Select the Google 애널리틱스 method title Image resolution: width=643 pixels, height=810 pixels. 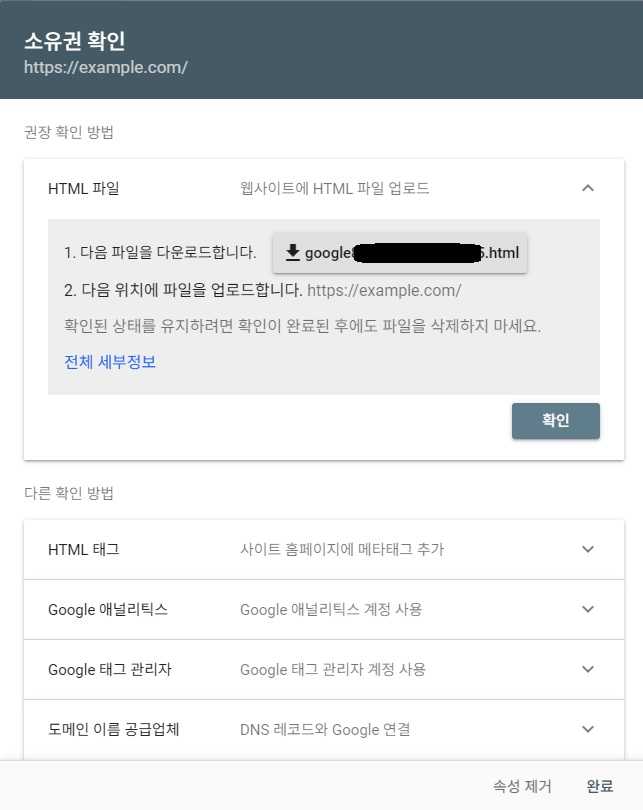click(x=108, y=609)
